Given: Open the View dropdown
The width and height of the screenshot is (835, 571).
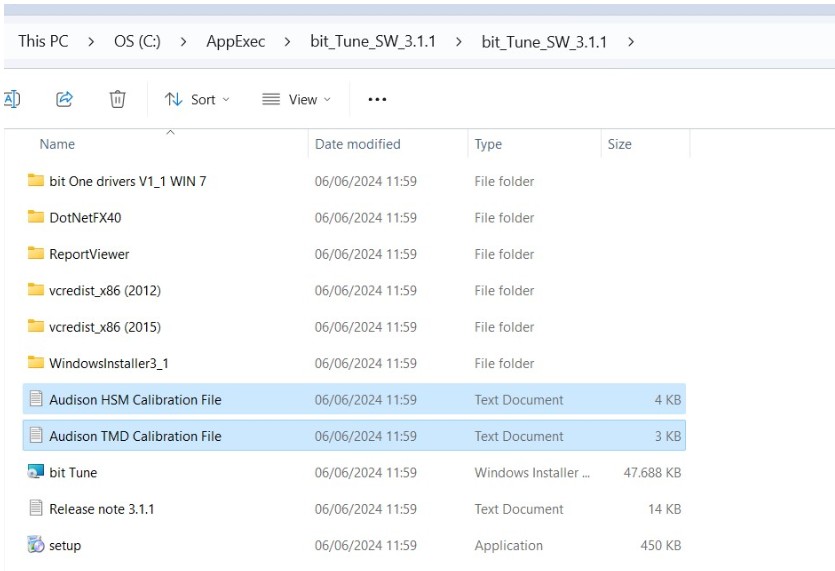Looking at the screenshot, I should (x=297, y=100).
